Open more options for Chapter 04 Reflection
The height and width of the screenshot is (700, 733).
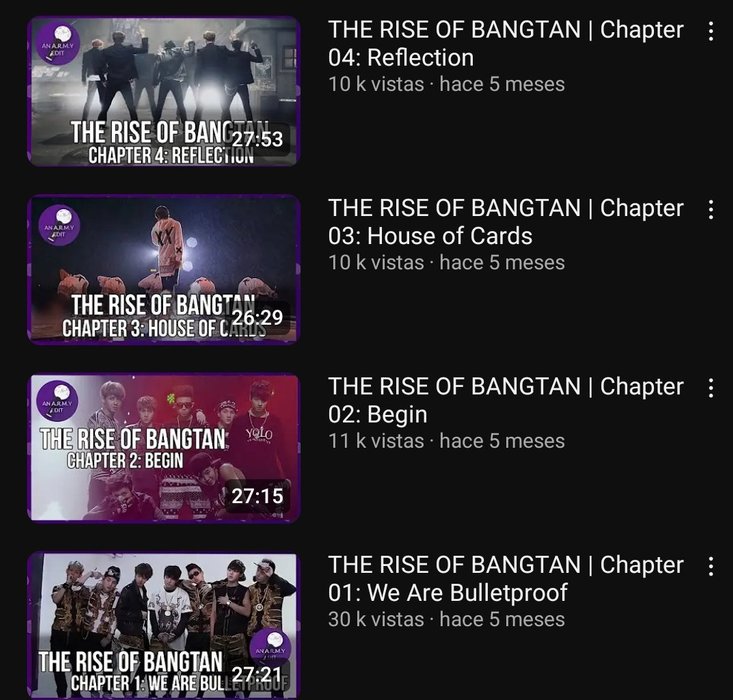coord(711,31)
